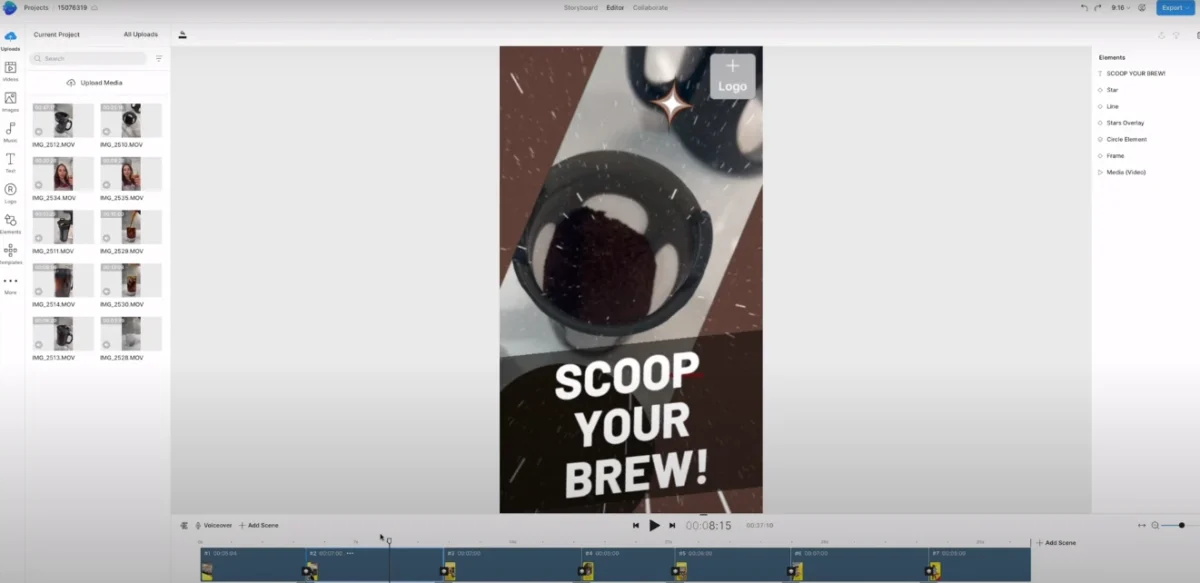
Task: Skip to previous scene
Action: (635, 525)
